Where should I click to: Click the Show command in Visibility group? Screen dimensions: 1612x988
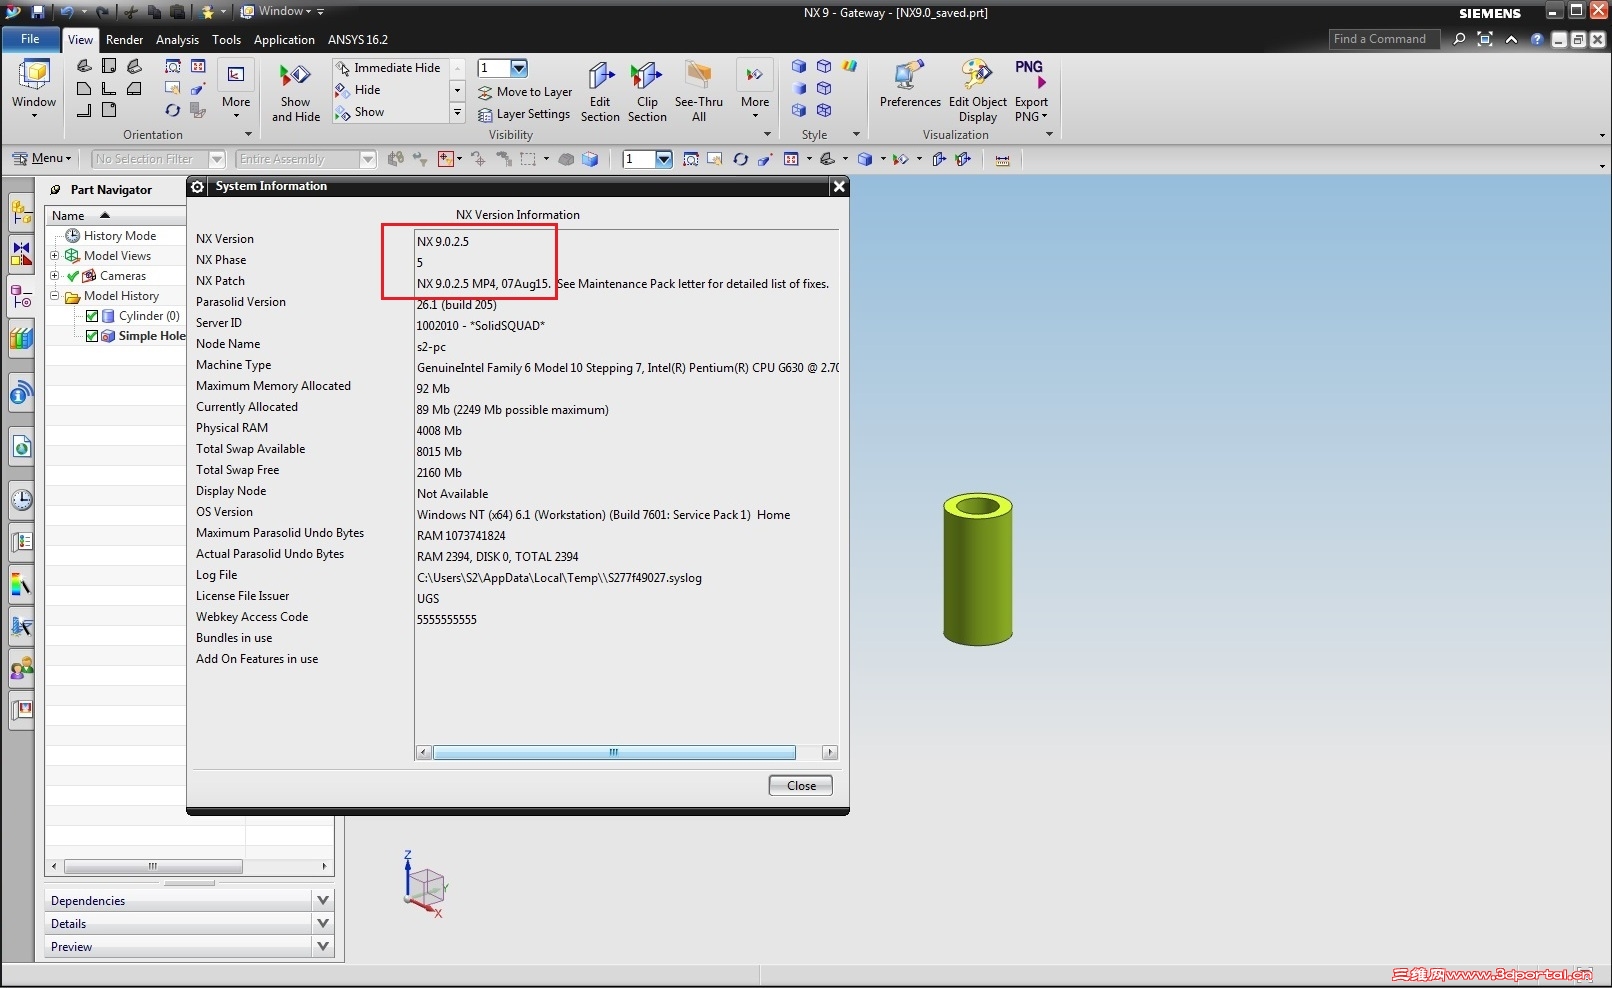pos(361,112)
